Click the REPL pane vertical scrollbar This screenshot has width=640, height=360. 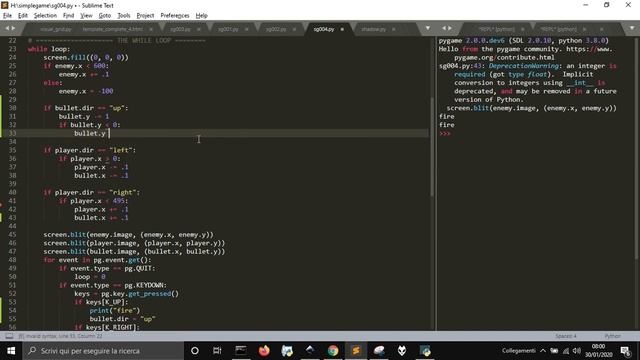pos(636,149)
